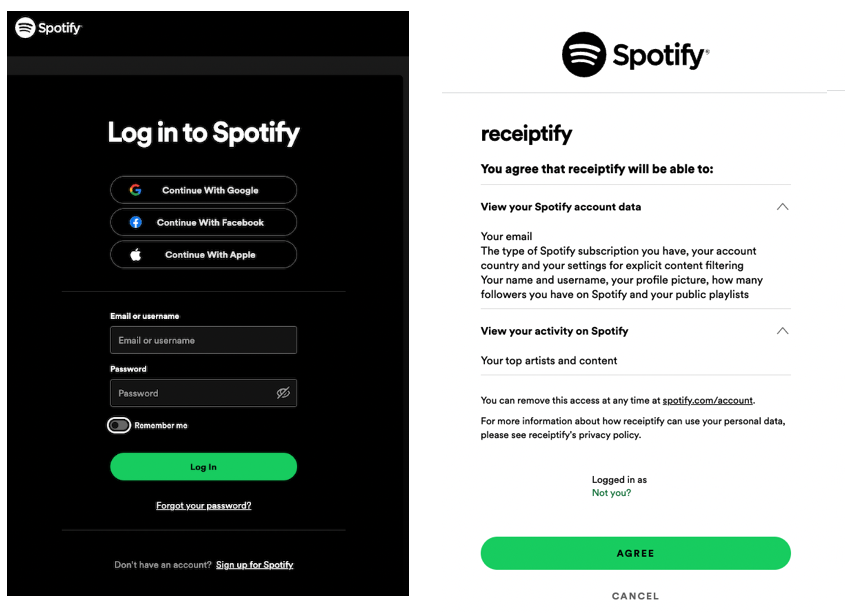The image size is (861, 613).
Task: Select 'Continue With Google' option
Action: pos(203,190)
